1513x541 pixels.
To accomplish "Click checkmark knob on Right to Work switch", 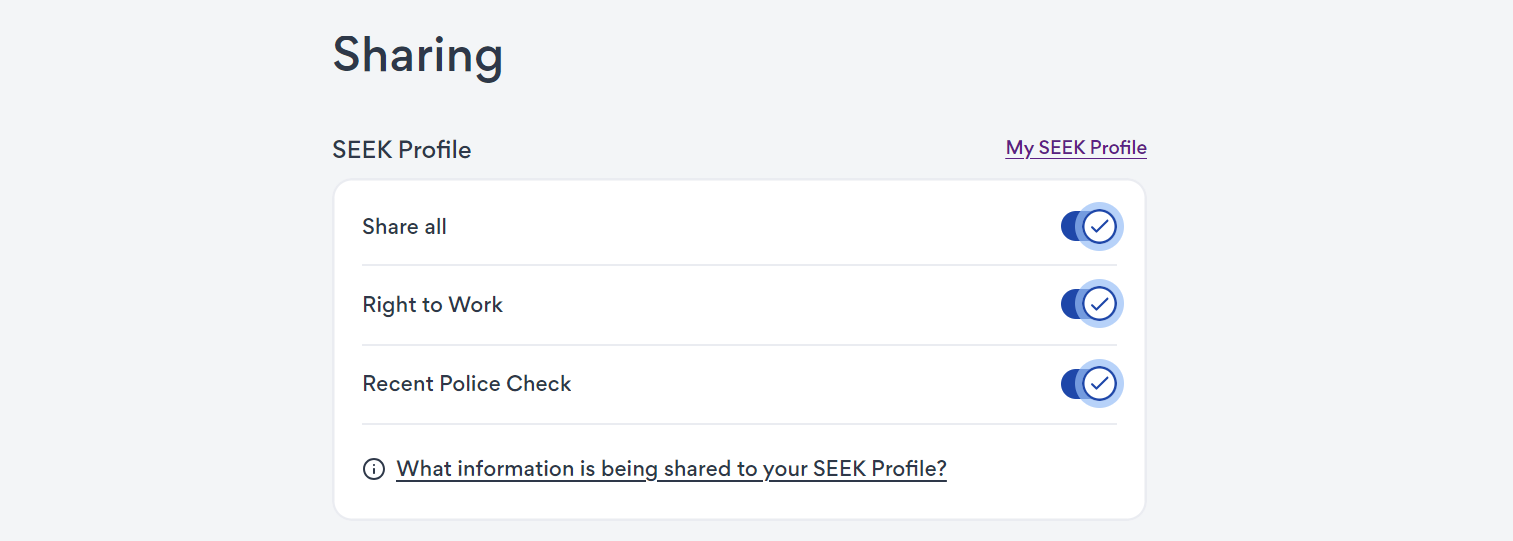I will 1099,303.
